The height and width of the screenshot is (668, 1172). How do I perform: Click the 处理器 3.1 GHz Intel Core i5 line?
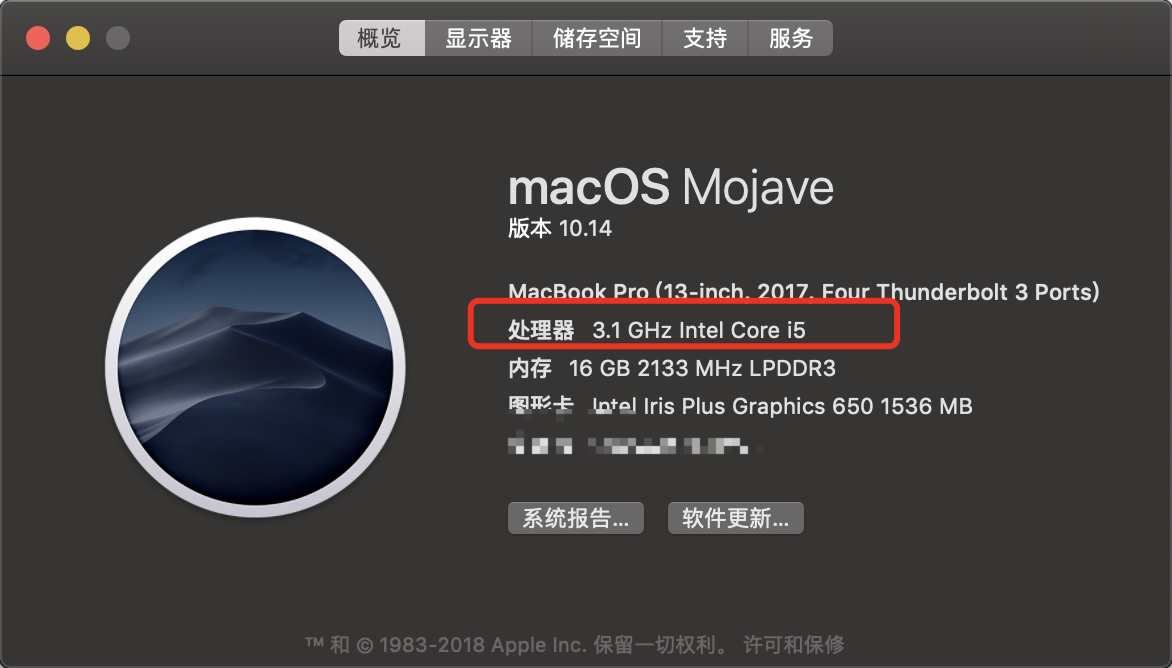tap(657, 330)
